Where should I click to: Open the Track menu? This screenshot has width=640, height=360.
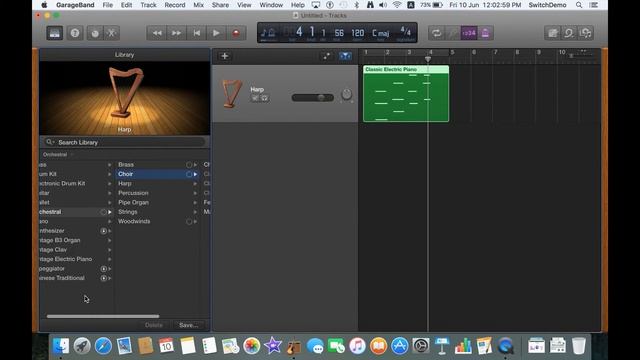coord(148,5)
